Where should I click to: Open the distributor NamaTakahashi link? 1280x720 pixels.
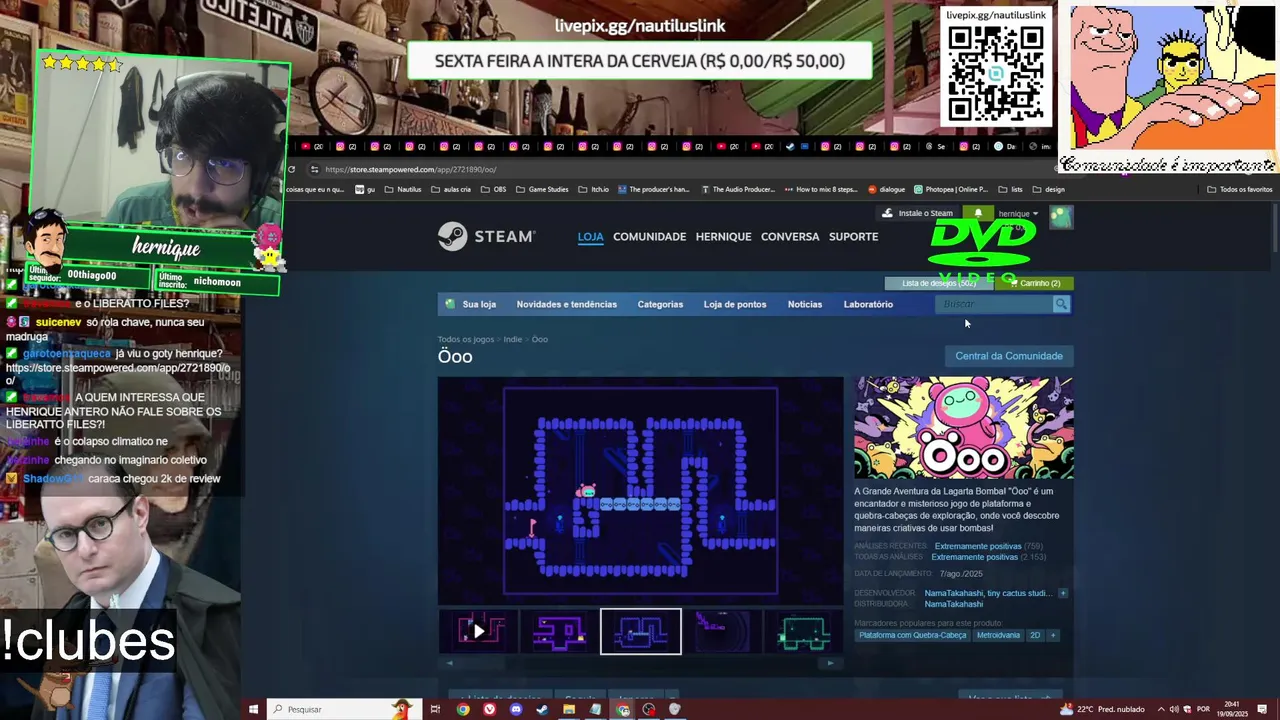[x=953, y=604]
